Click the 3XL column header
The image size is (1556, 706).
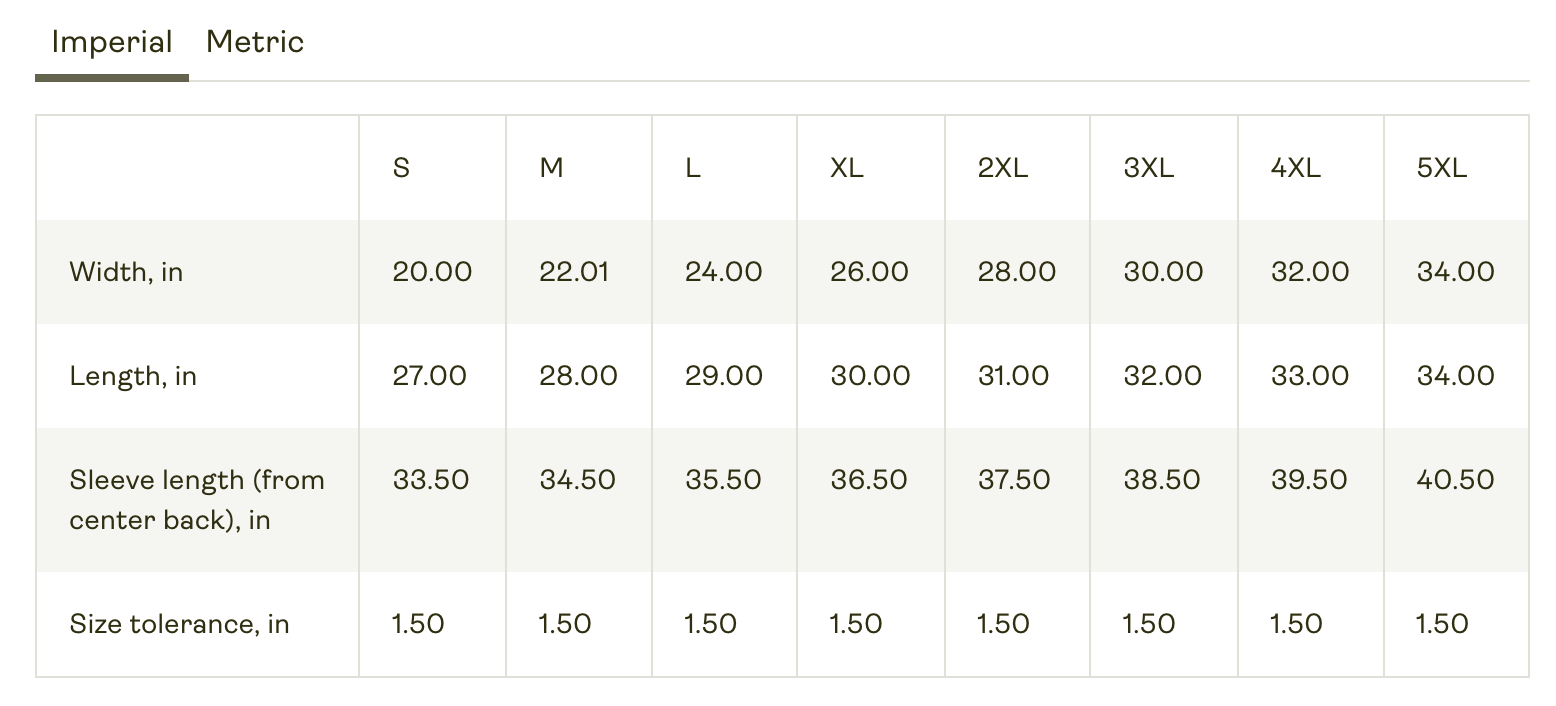click(1149, 168)
